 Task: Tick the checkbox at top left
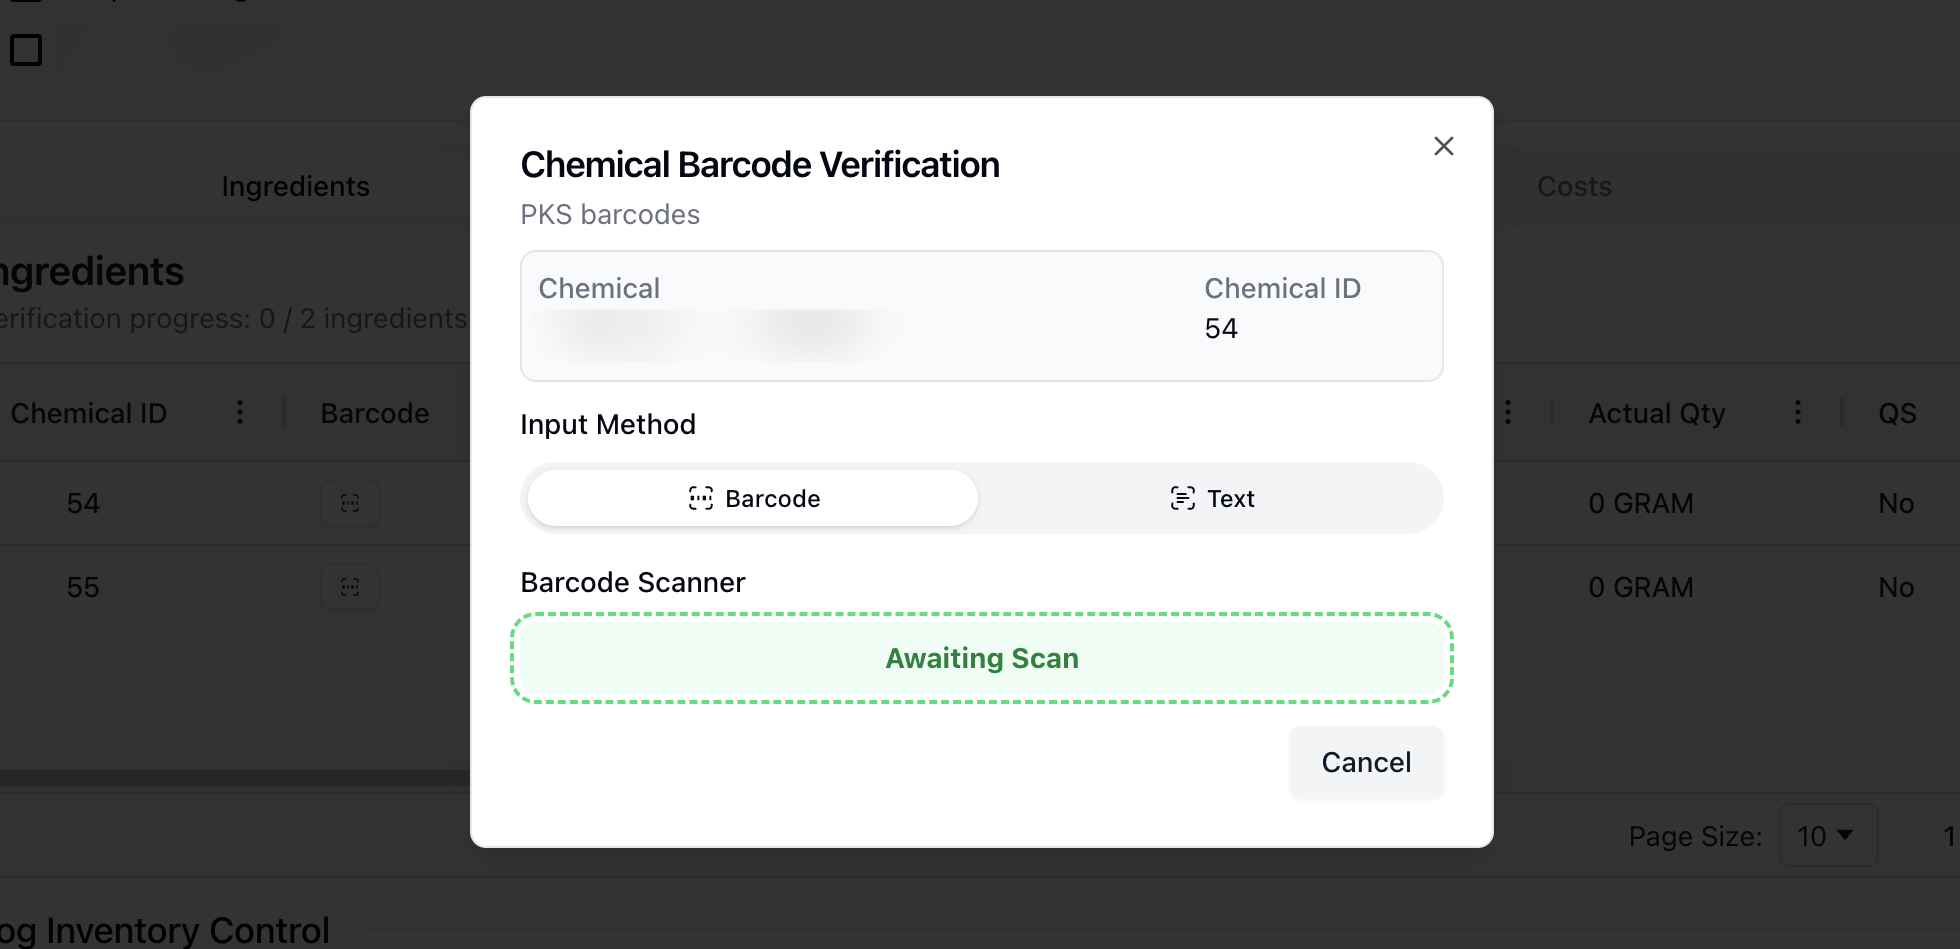pyautogui.click(x=26, y=50)
